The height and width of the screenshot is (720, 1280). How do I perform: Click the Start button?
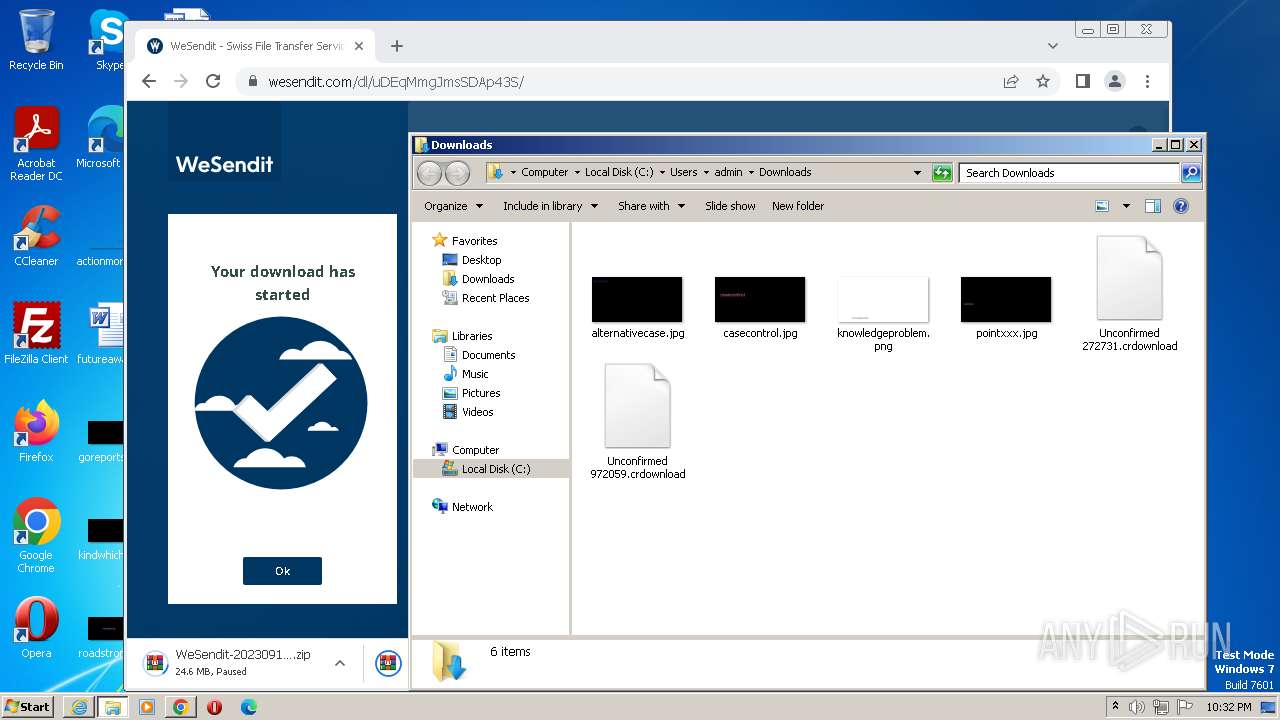click(x=28, y=706)
